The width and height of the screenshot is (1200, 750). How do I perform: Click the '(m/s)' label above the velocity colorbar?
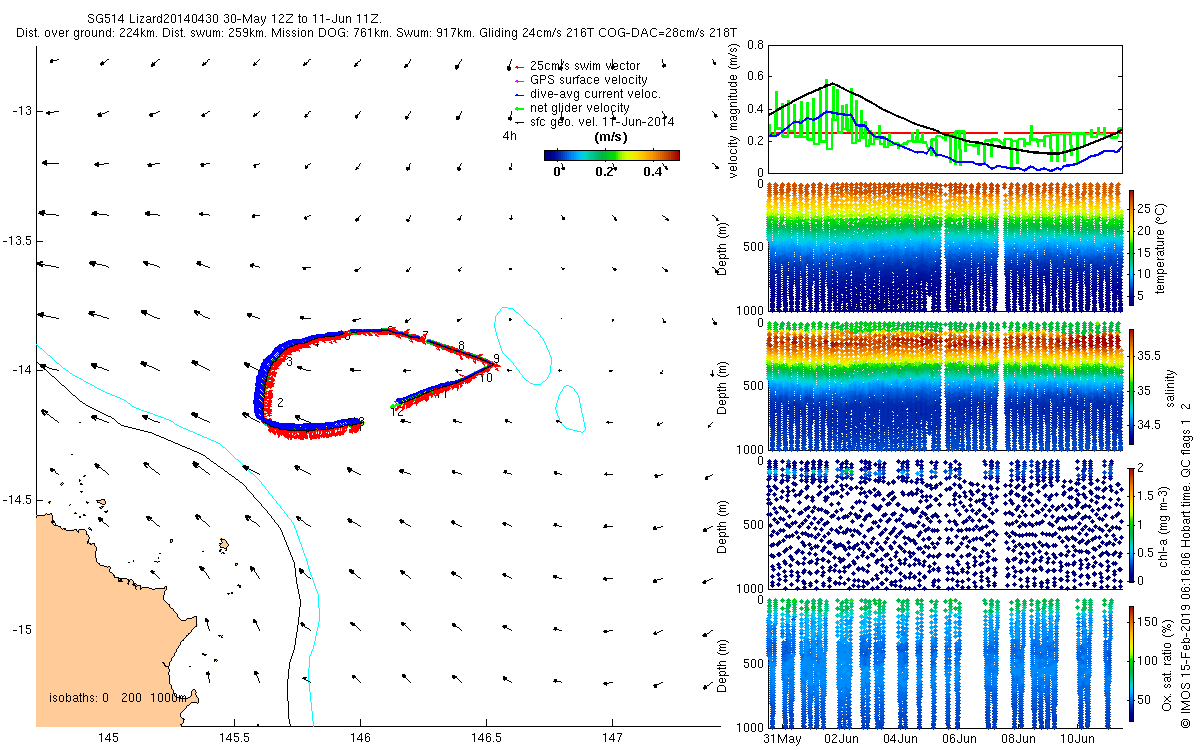pyautogui.click(x=611, y=137)
